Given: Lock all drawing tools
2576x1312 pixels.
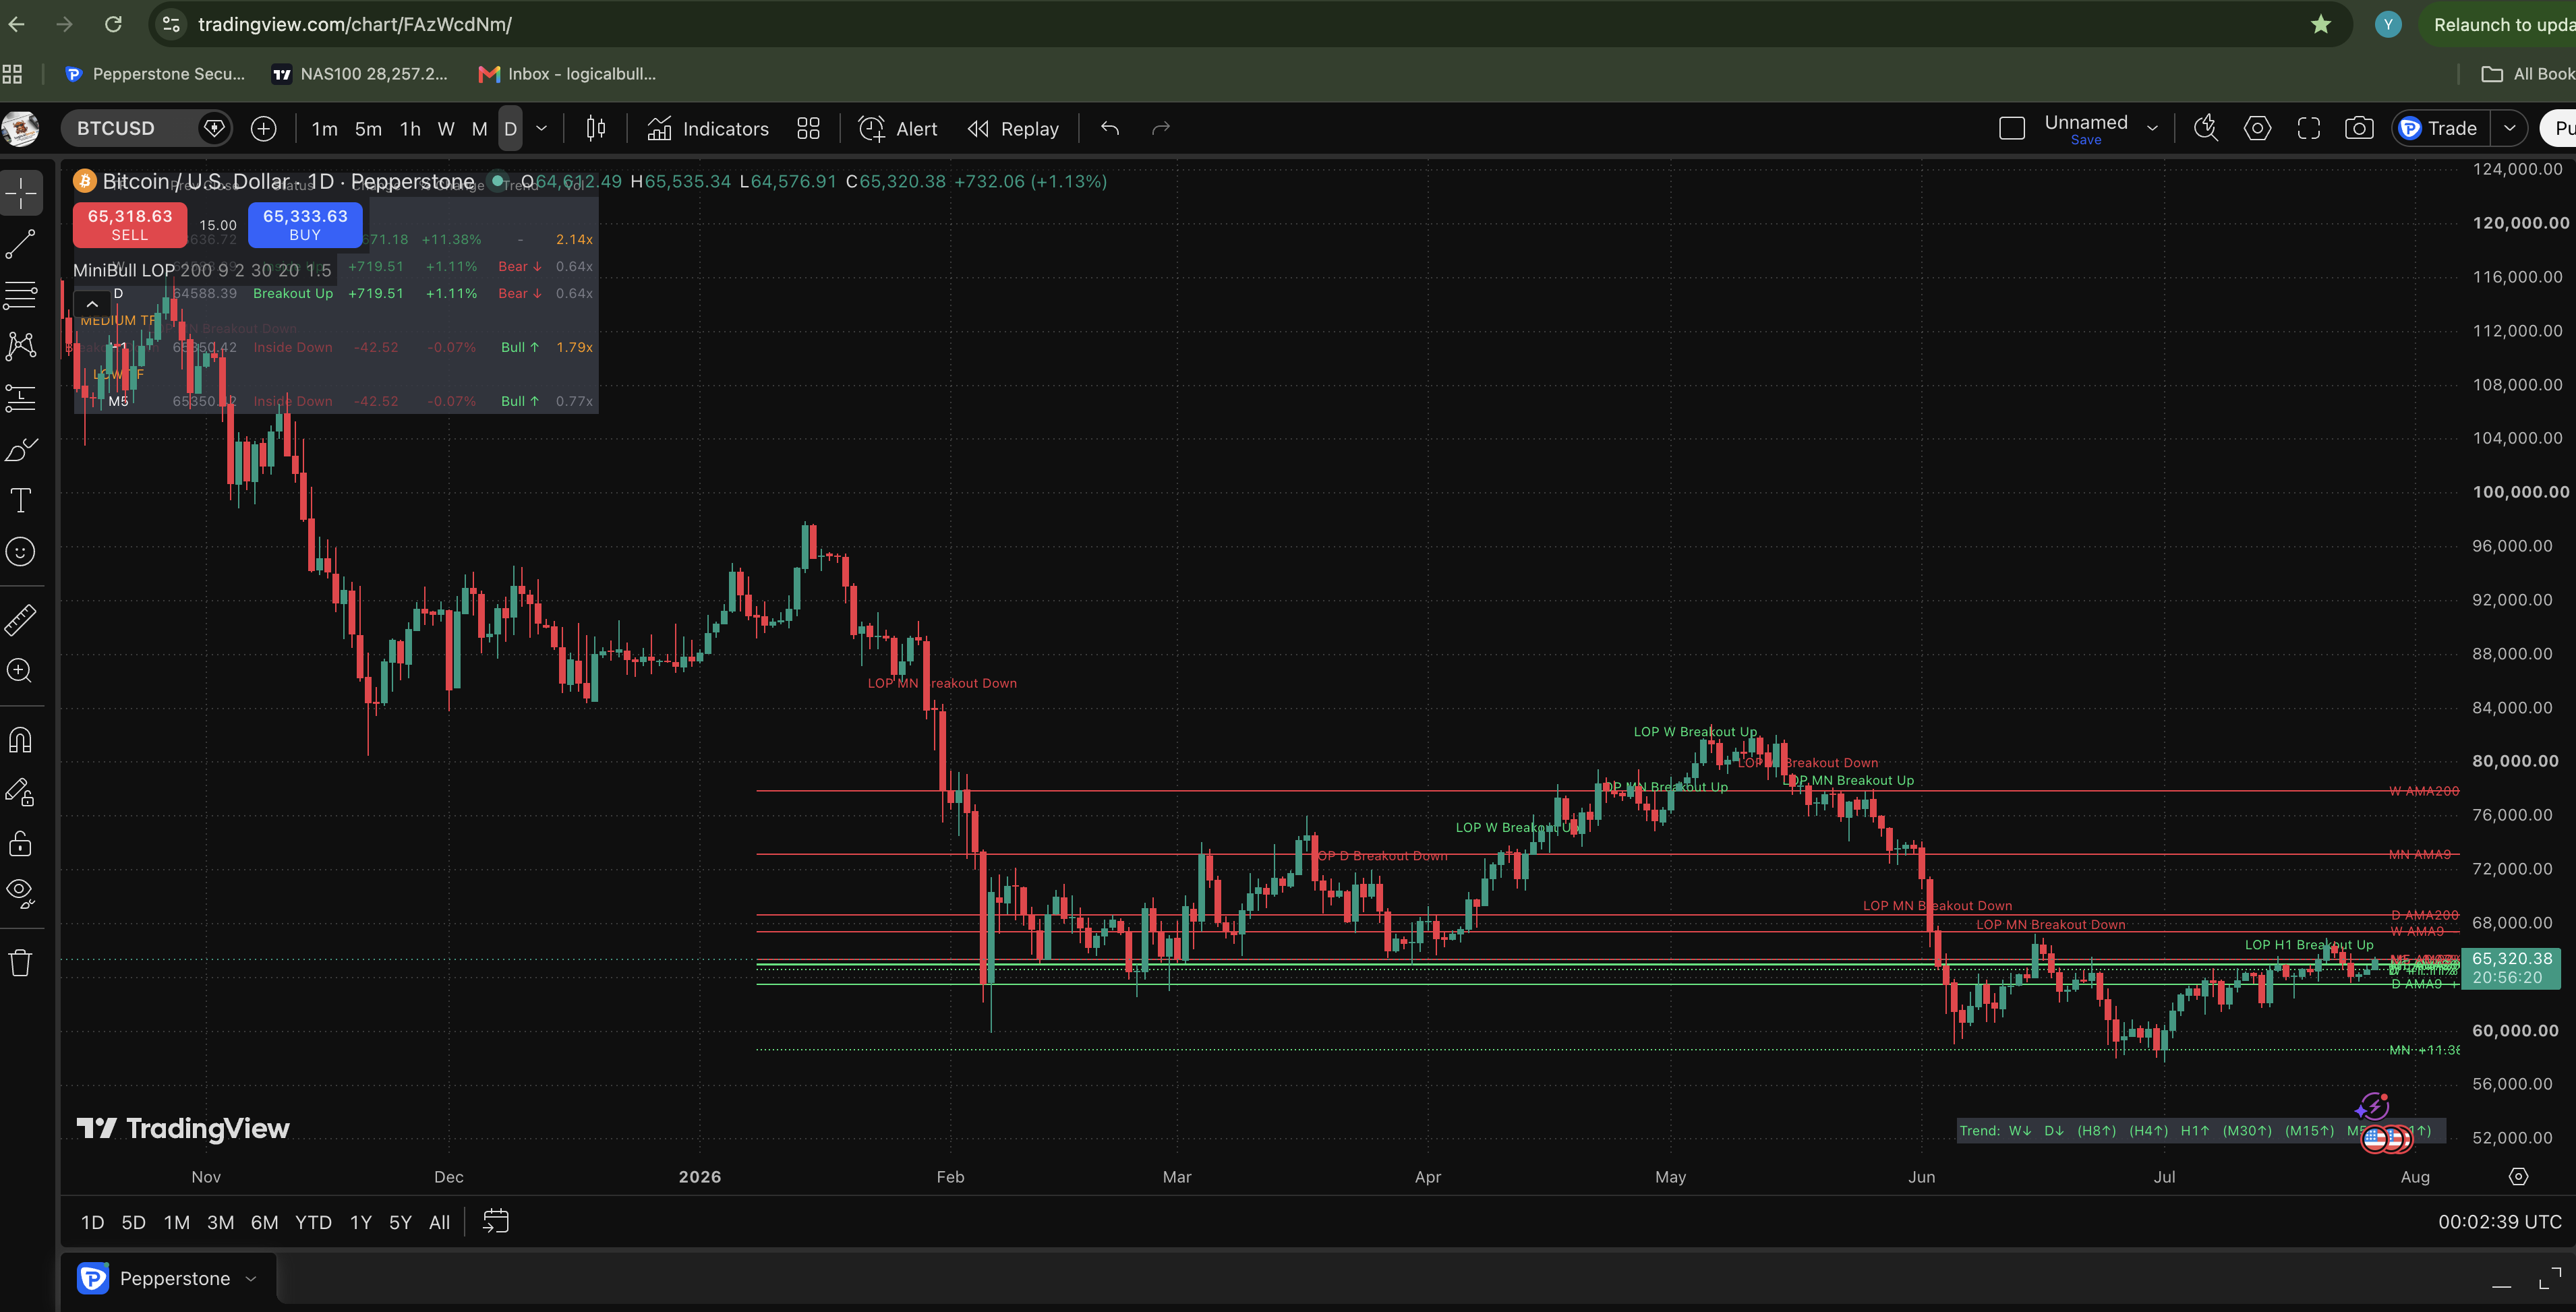Looking at the screenshot, I should [x=21, y=843].
